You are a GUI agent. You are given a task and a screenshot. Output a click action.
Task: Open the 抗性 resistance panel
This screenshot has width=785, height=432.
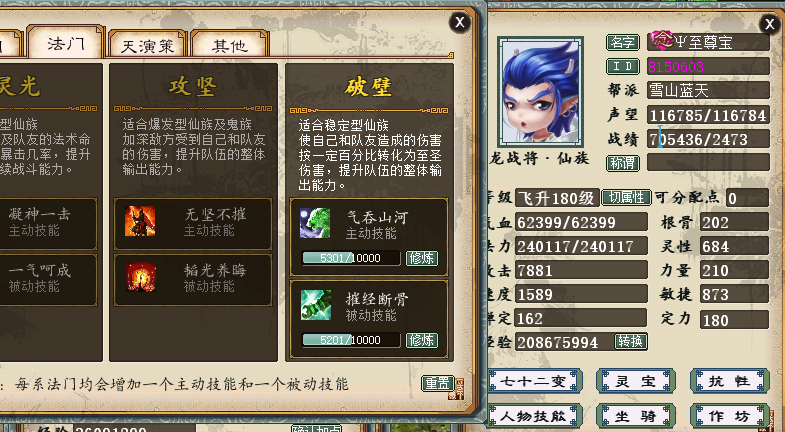pos(729,381)
